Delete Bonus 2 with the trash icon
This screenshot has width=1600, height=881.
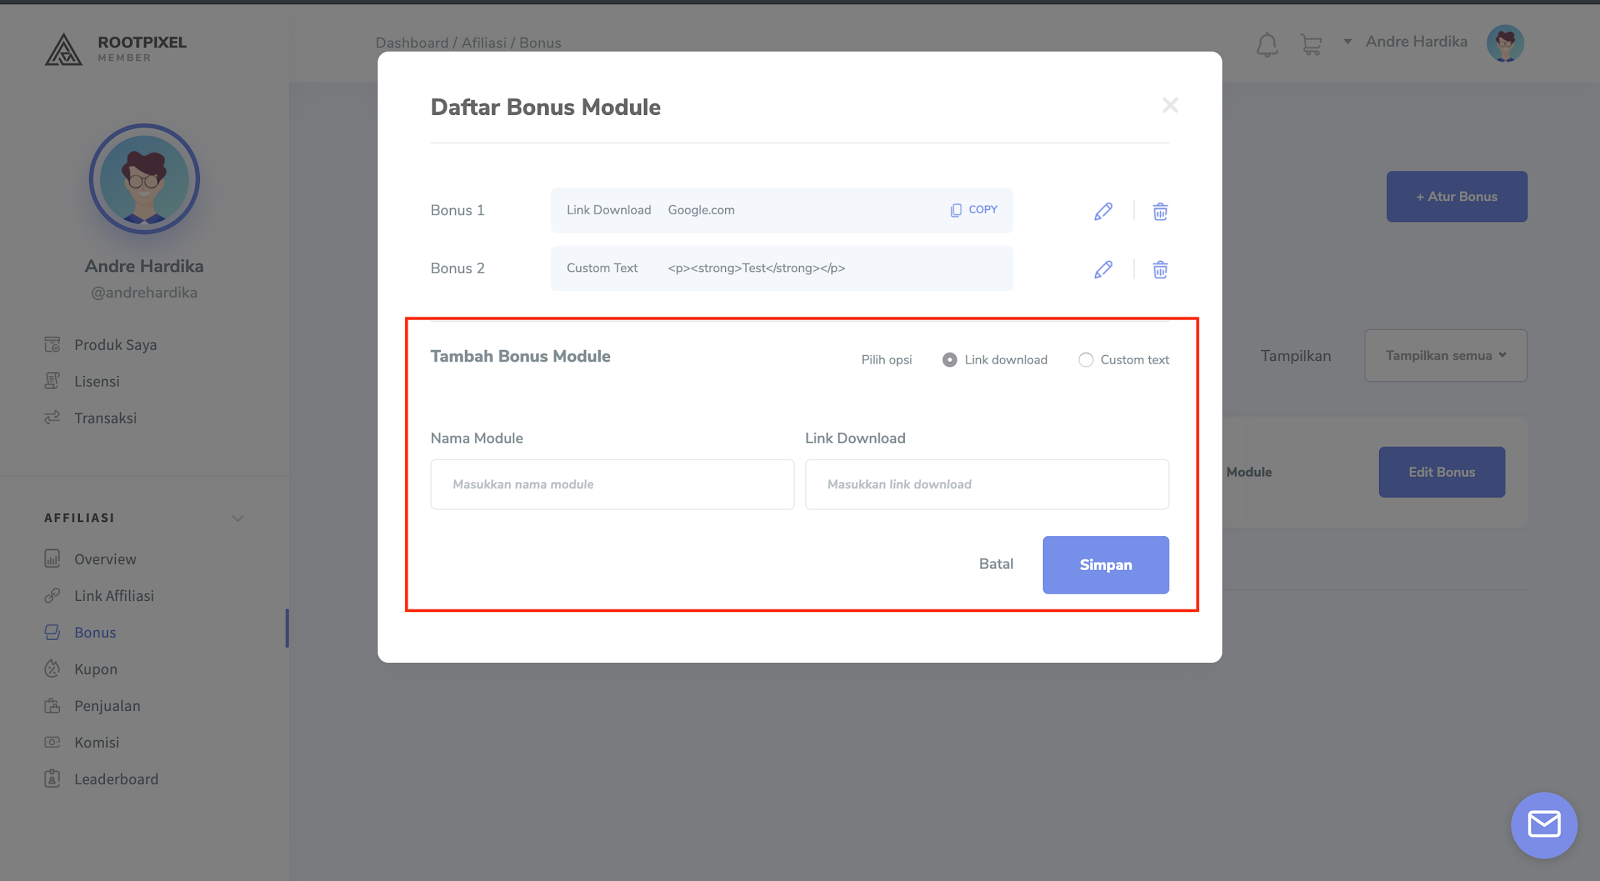click(1160, 269)
